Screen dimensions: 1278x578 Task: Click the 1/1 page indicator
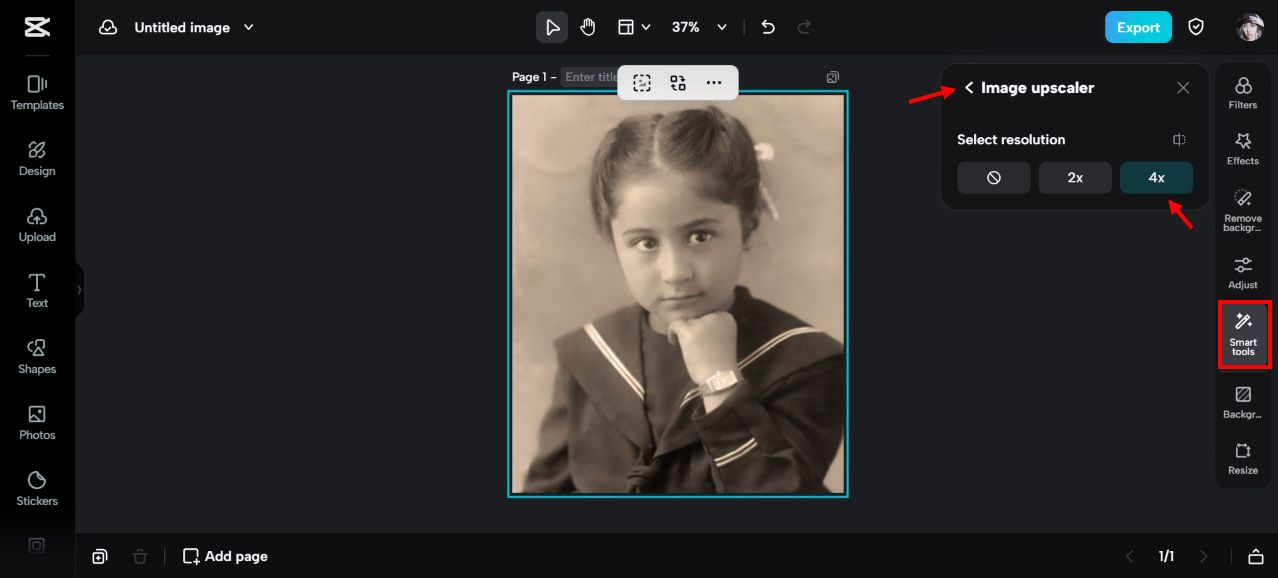(1166, 556)
